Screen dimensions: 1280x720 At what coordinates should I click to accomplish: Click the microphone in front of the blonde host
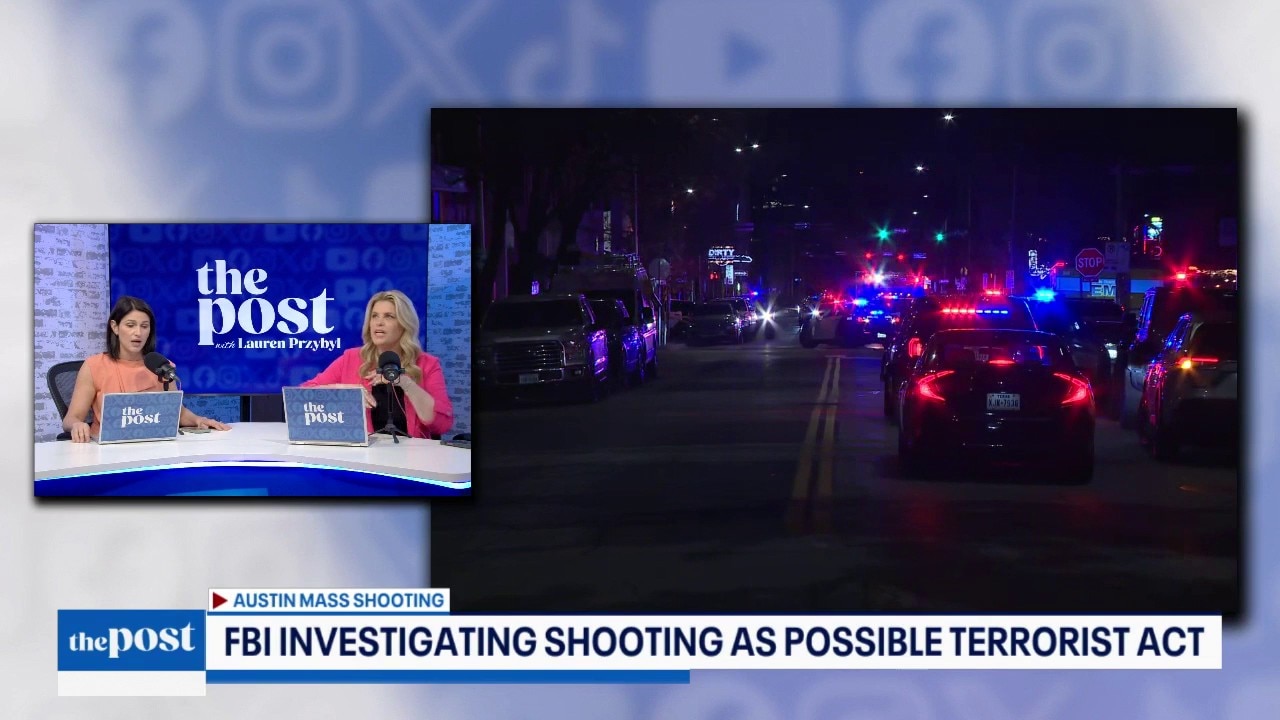(389, 366)
